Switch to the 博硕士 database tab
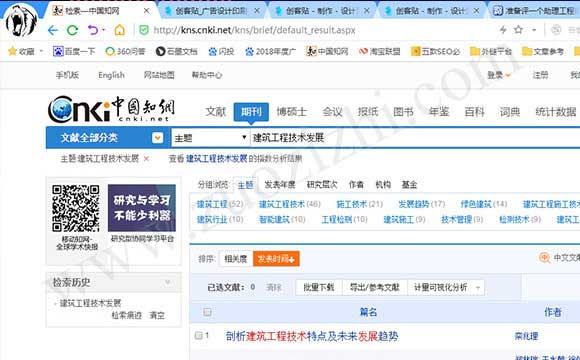This screenshot has width=580, height=360. tap(291, 112)
